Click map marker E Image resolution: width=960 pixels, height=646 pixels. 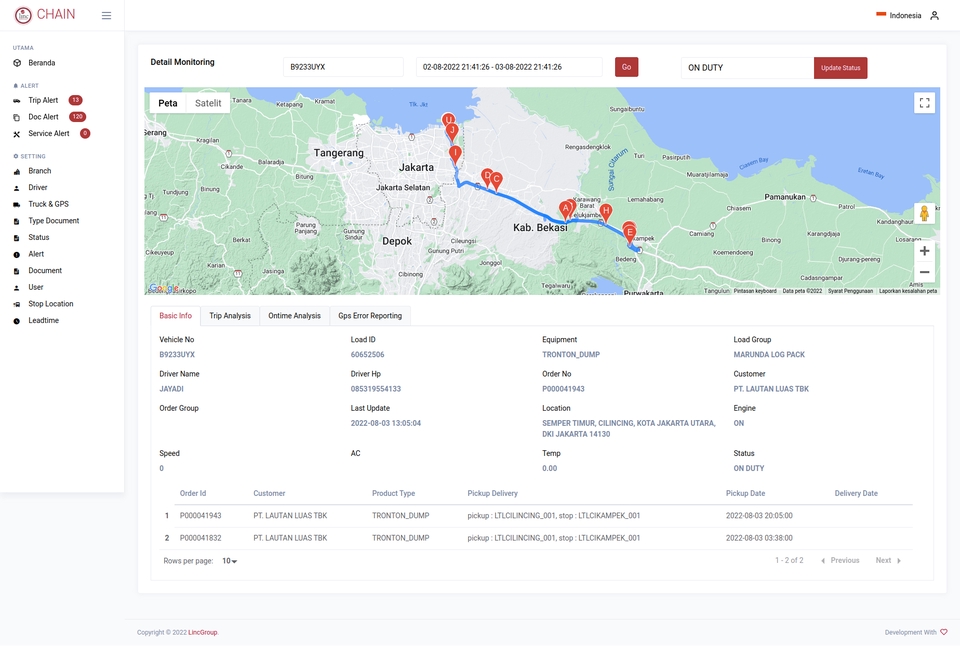629,234
